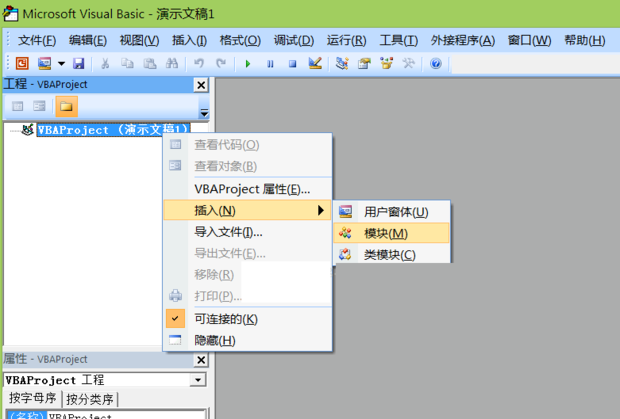
Task: Open the Object Browser toolbar icon
Action: [386, 63]
